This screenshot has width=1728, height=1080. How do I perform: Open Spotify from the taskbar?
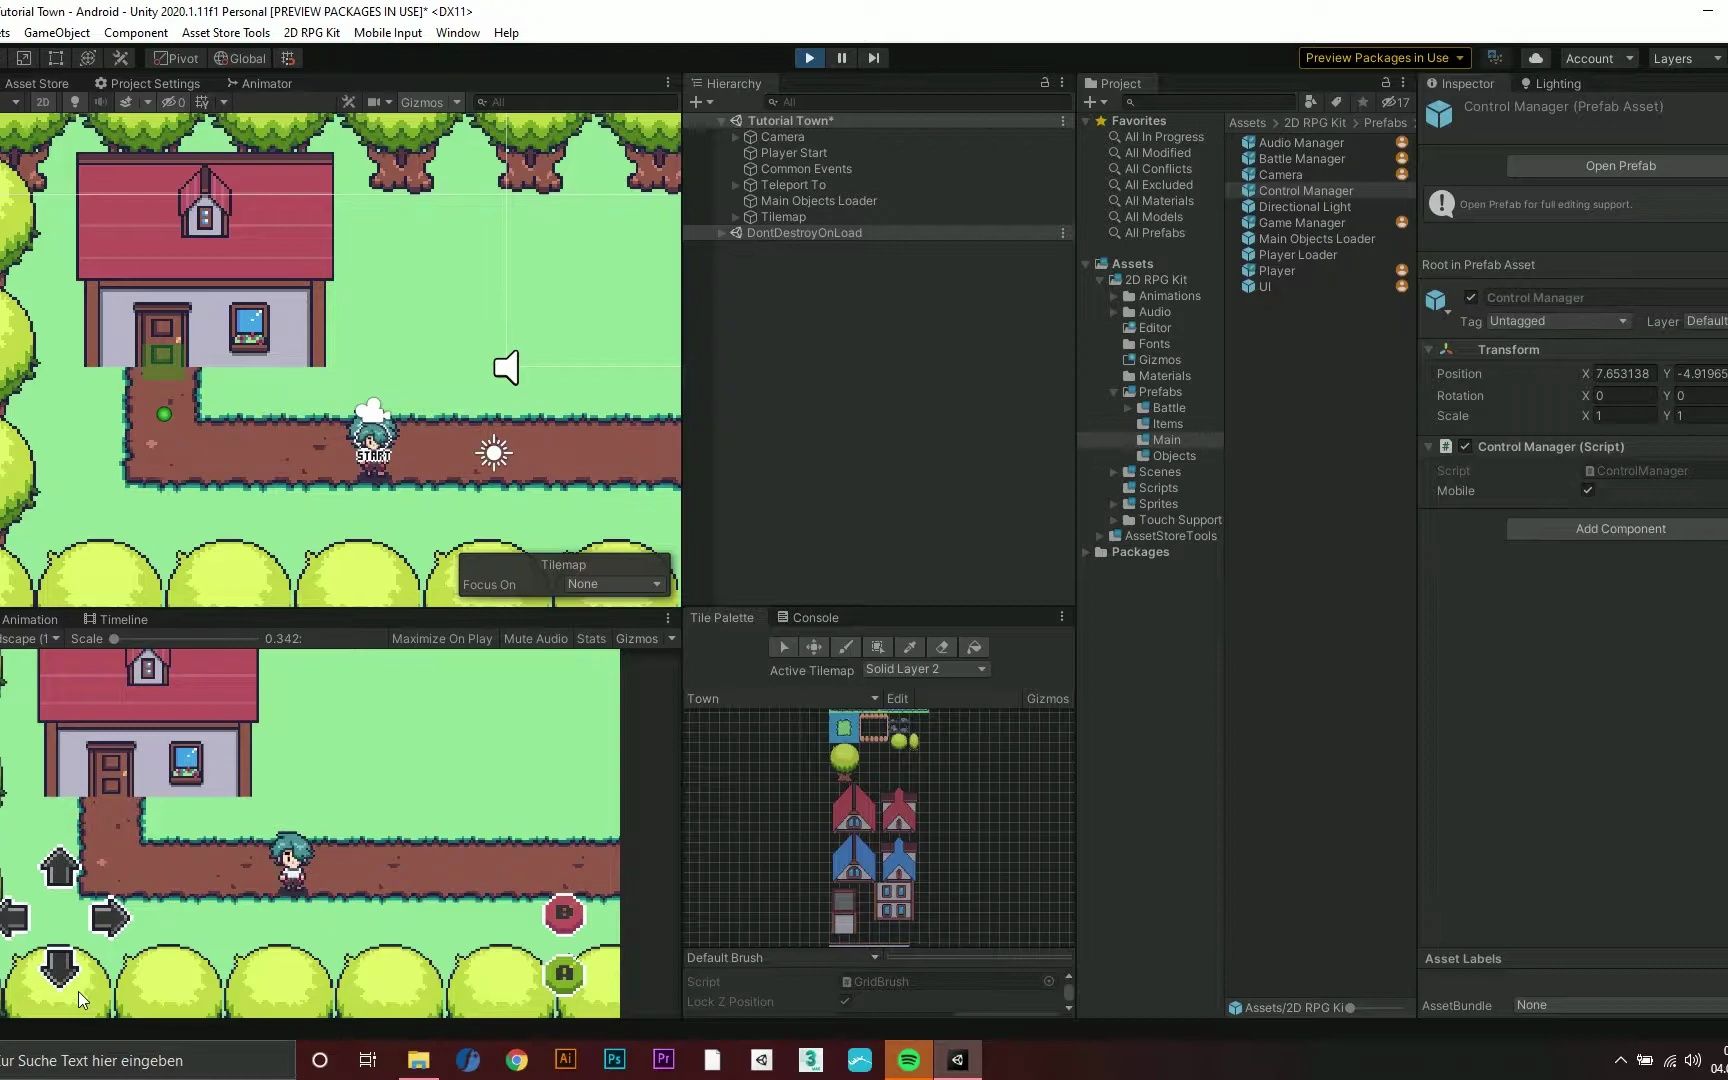908,1059
